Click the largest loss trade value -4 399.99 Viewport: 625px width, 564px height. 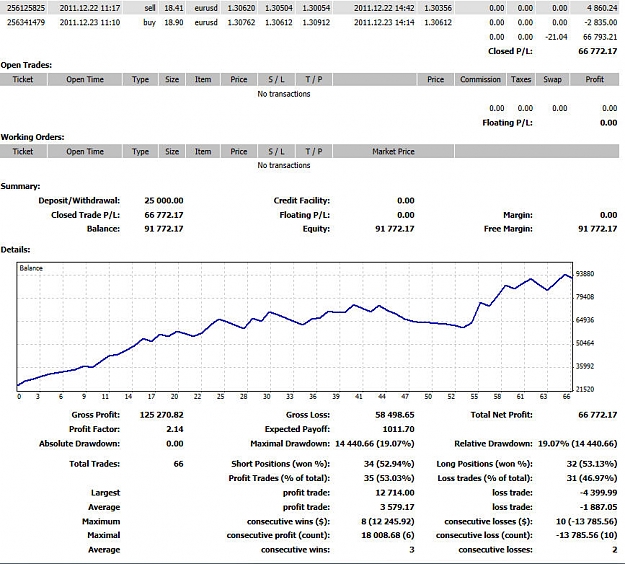[599, 493]
